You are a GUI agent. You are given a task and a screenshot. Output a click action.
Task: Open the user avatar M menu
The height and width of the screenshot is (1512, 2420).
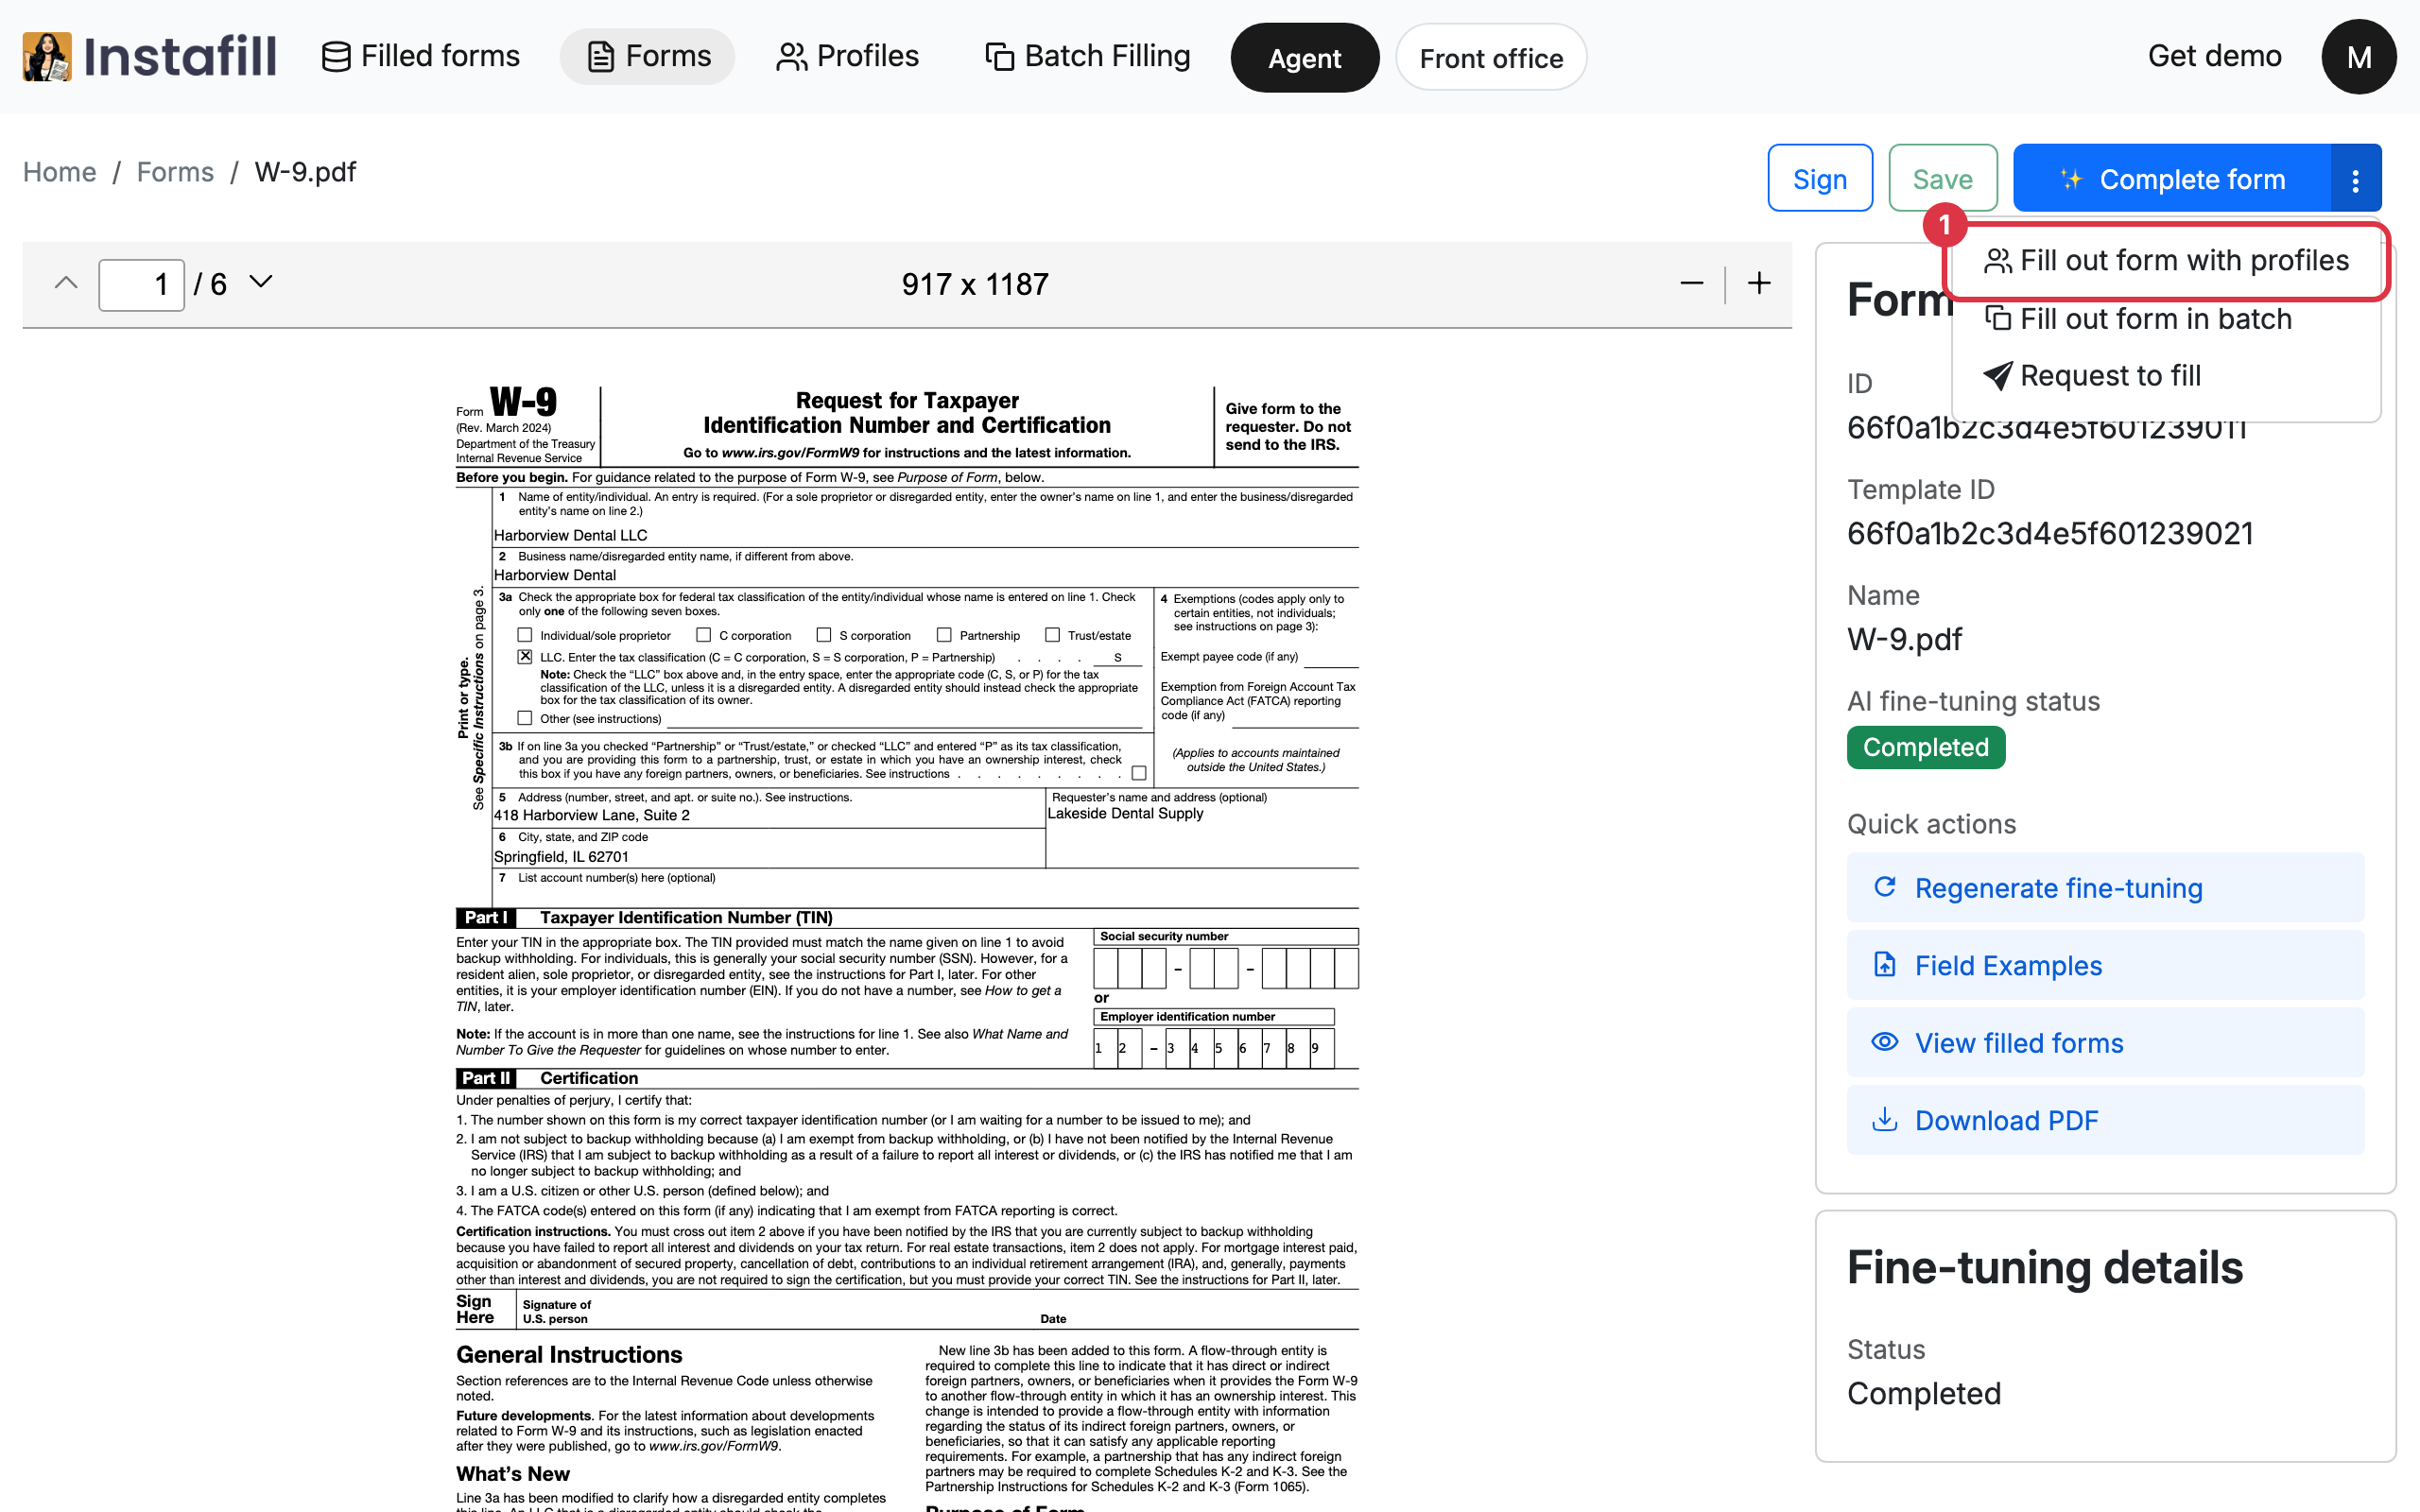coord(2358,57)
